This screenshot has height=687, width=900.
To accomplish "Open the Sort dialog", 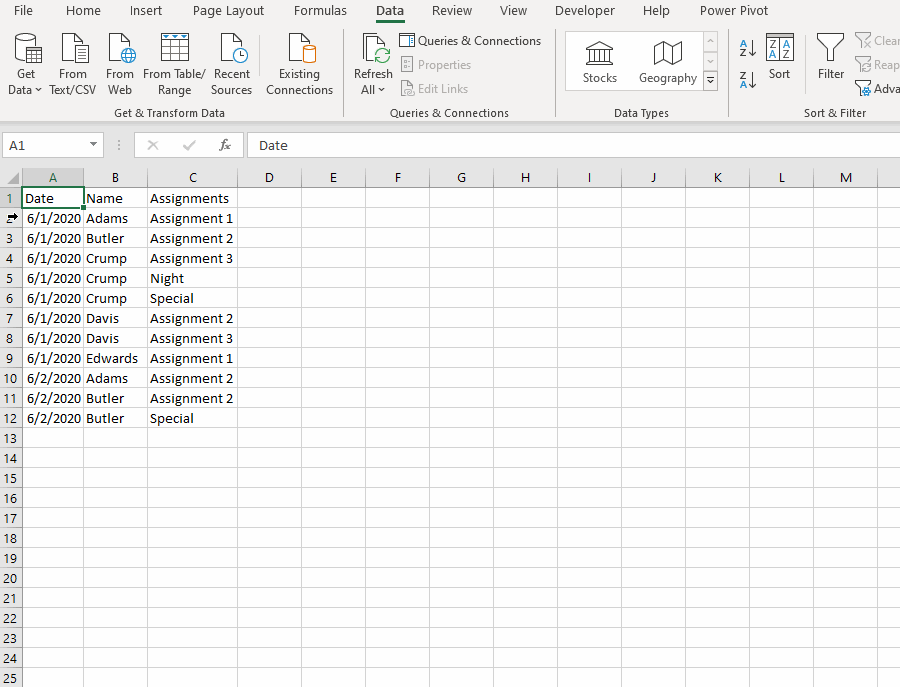I will 779,56.
